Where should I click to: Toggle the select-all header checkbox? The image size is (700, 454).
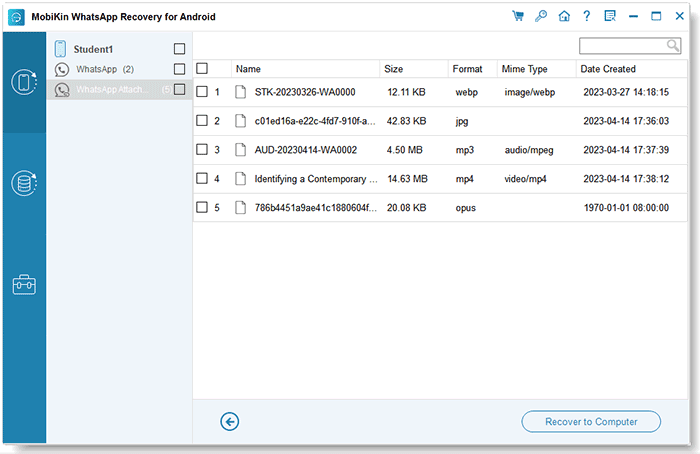[202, 68]
